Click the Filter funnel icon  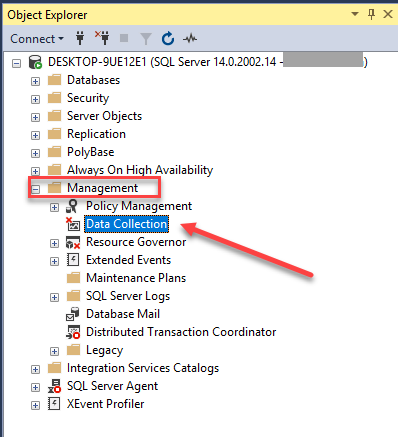146,39
